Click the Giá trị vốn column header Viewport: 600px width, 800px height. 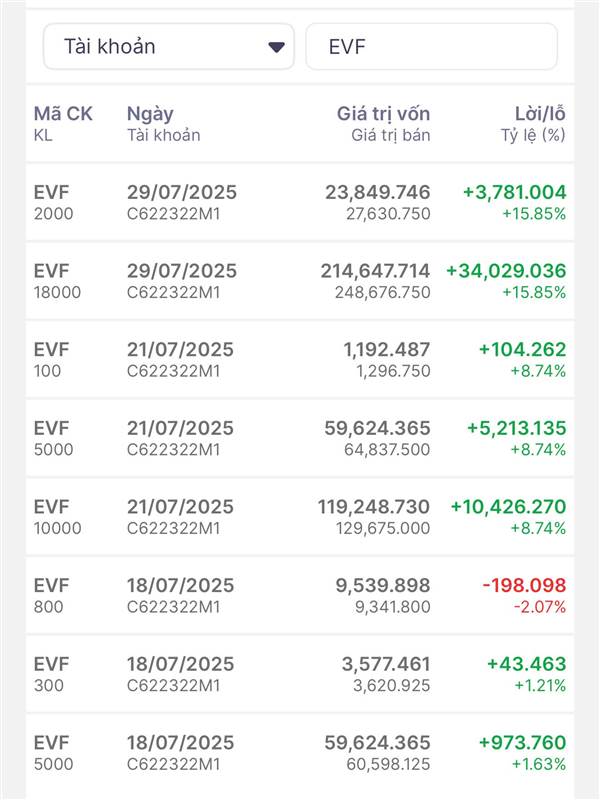383,114
